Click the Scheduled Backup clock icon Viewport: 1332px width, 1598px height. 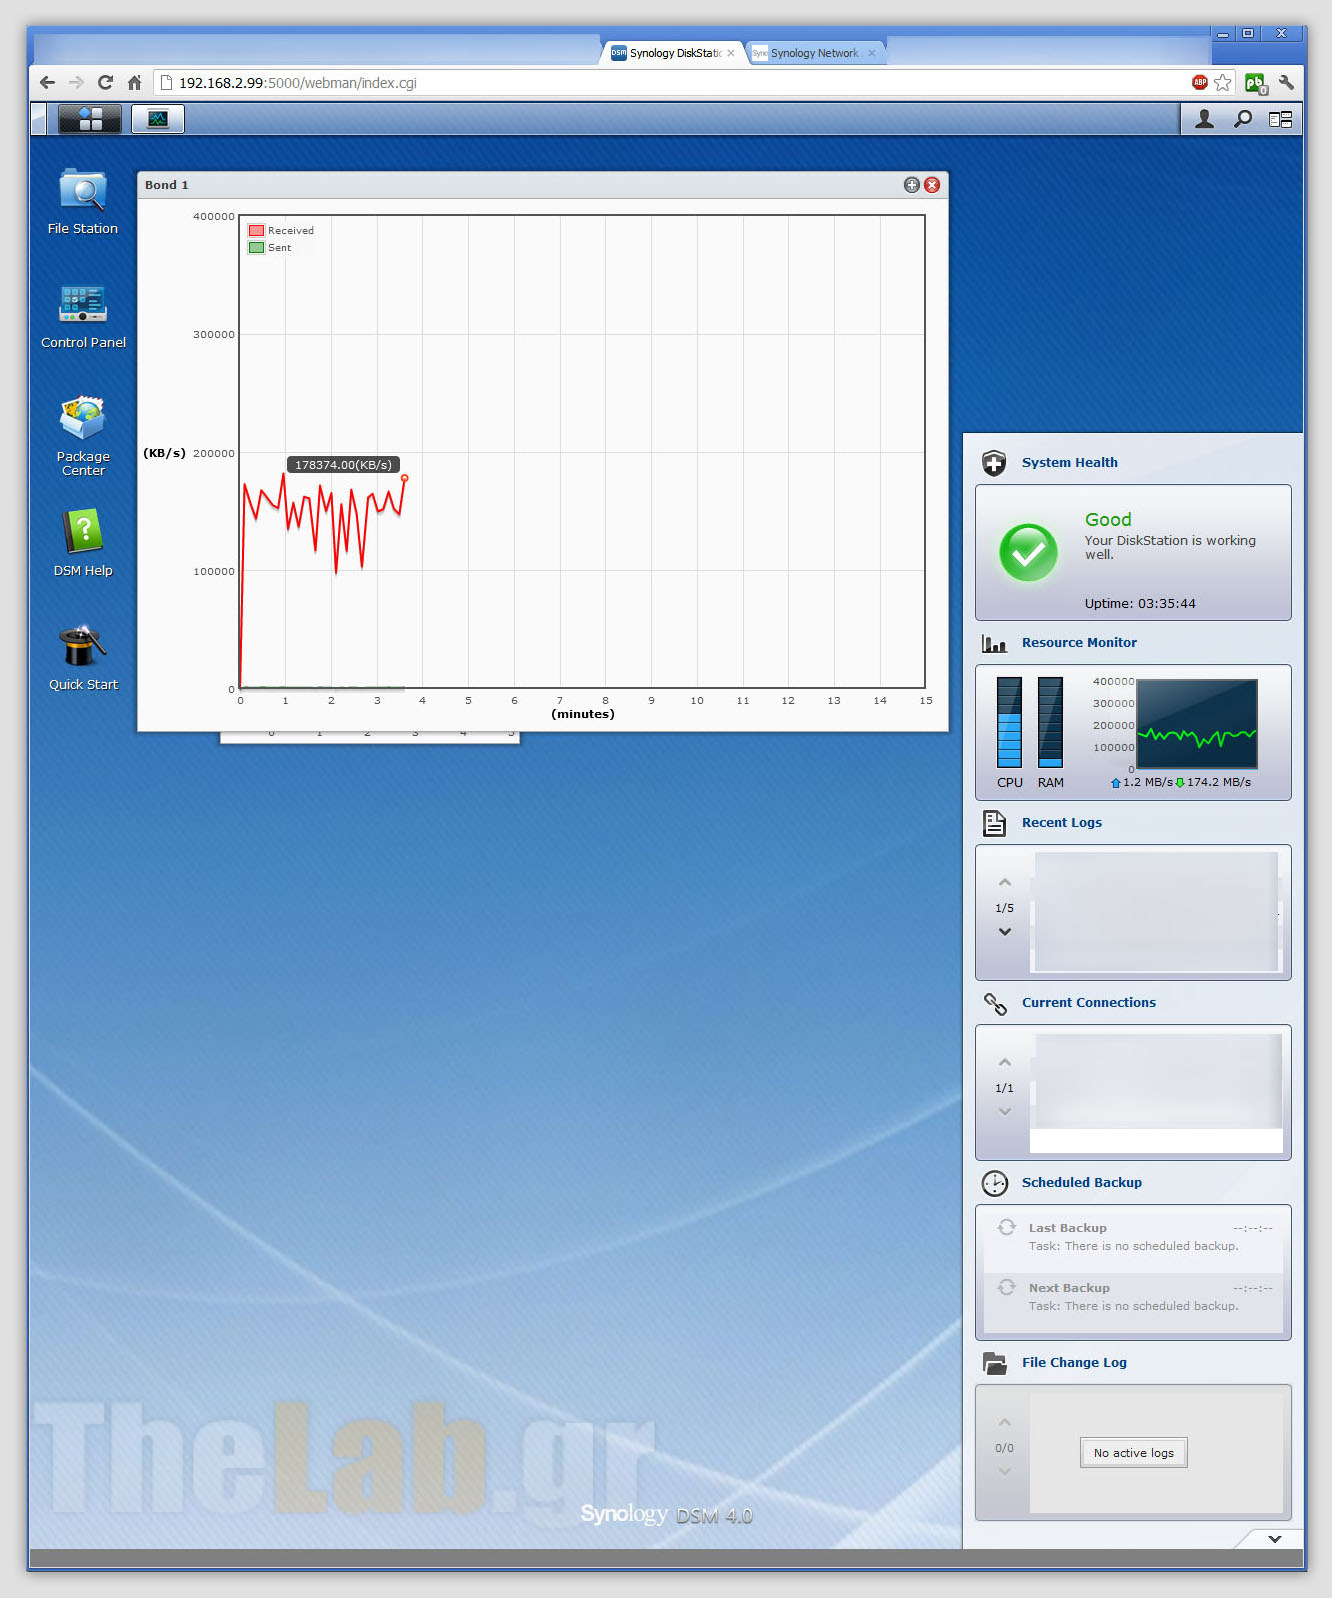pyautogui.click(x=995, y=1183)
